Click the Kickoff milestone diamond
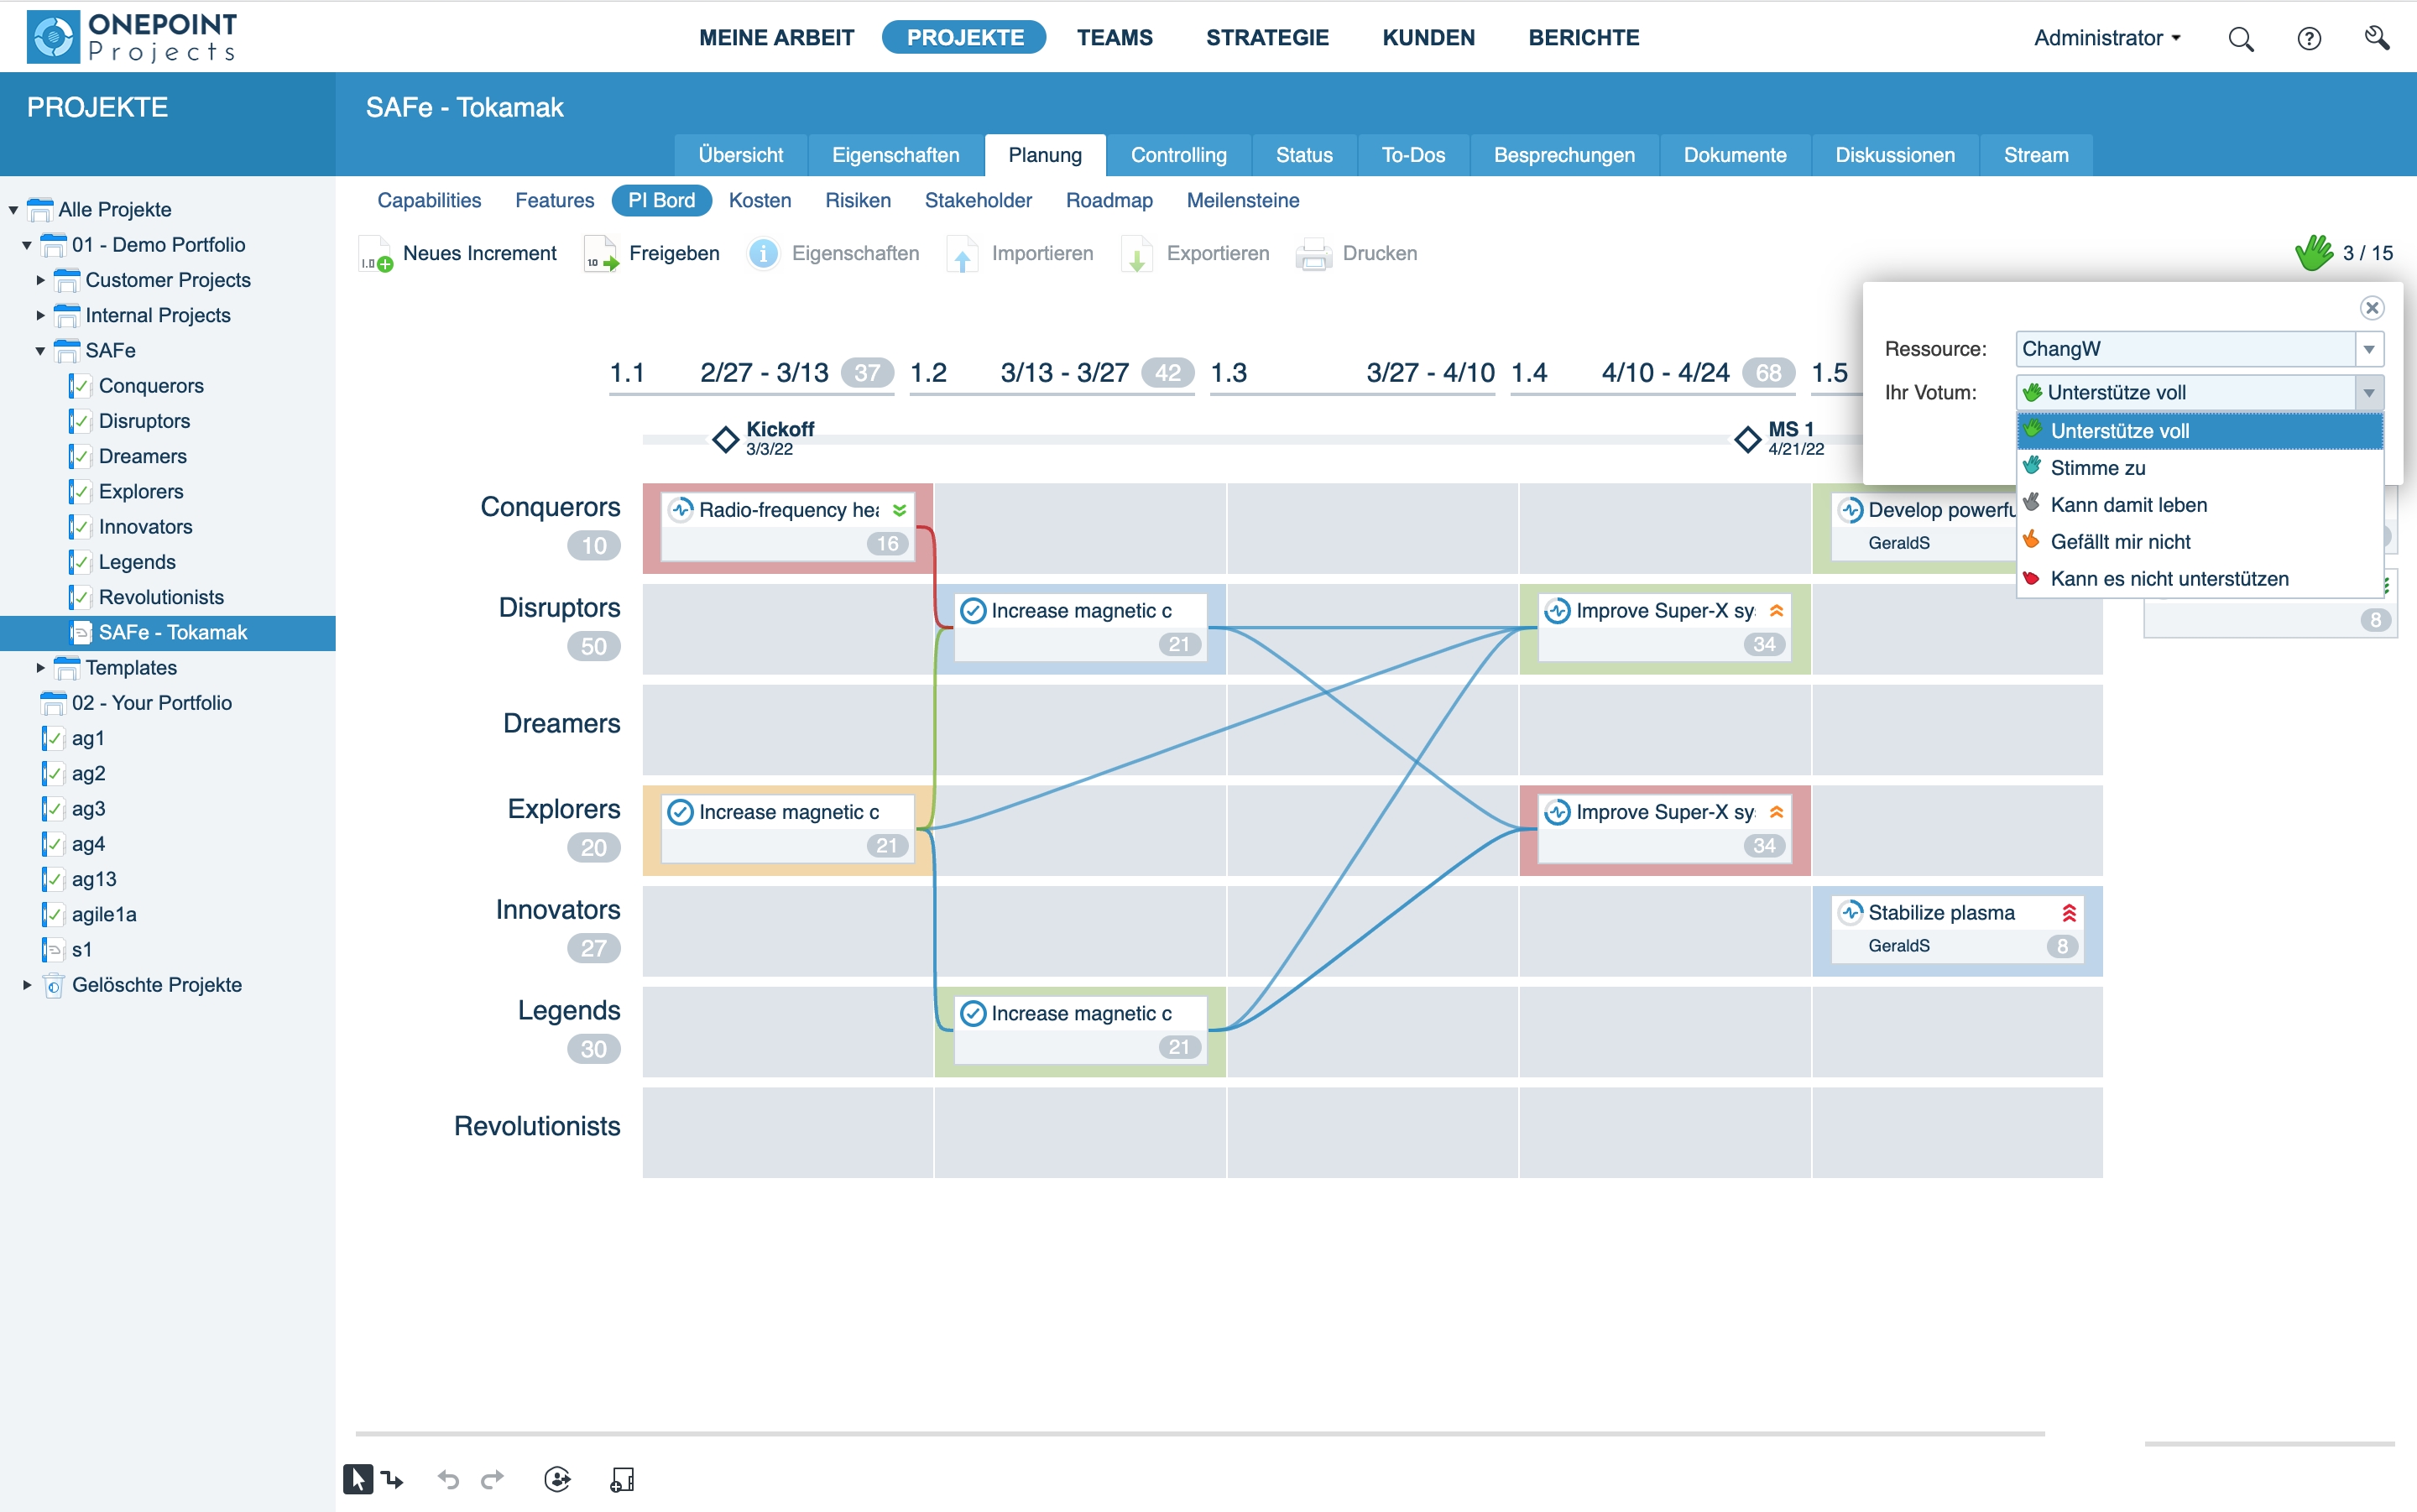This screenshot has width=2417, height=1512. 725,439
